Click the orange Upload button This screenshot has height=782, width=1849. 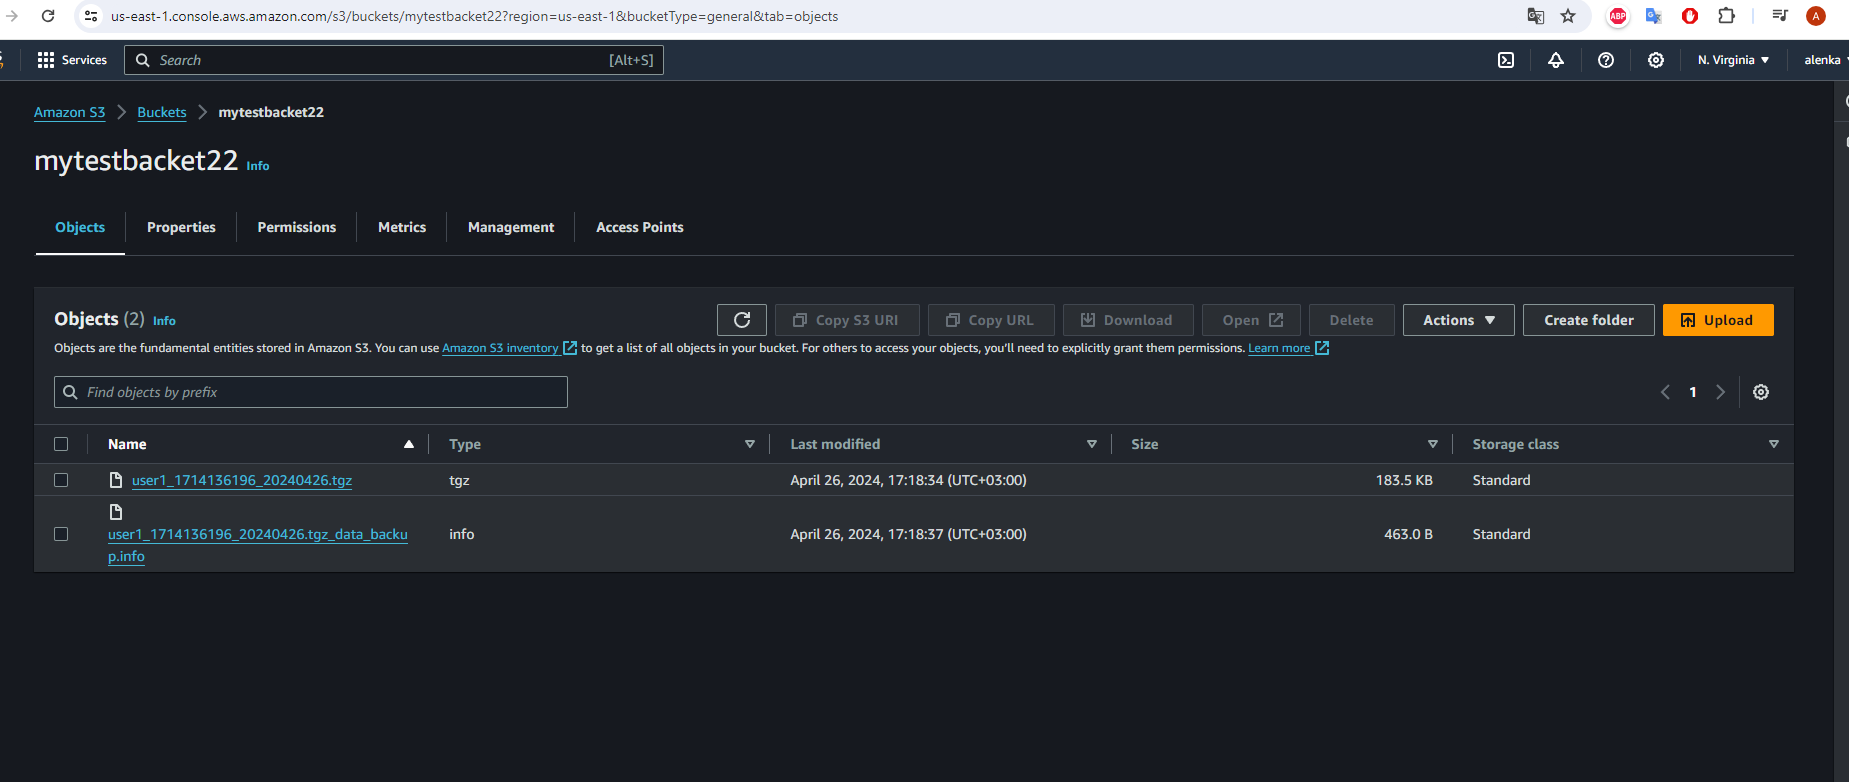[1717, 320]
